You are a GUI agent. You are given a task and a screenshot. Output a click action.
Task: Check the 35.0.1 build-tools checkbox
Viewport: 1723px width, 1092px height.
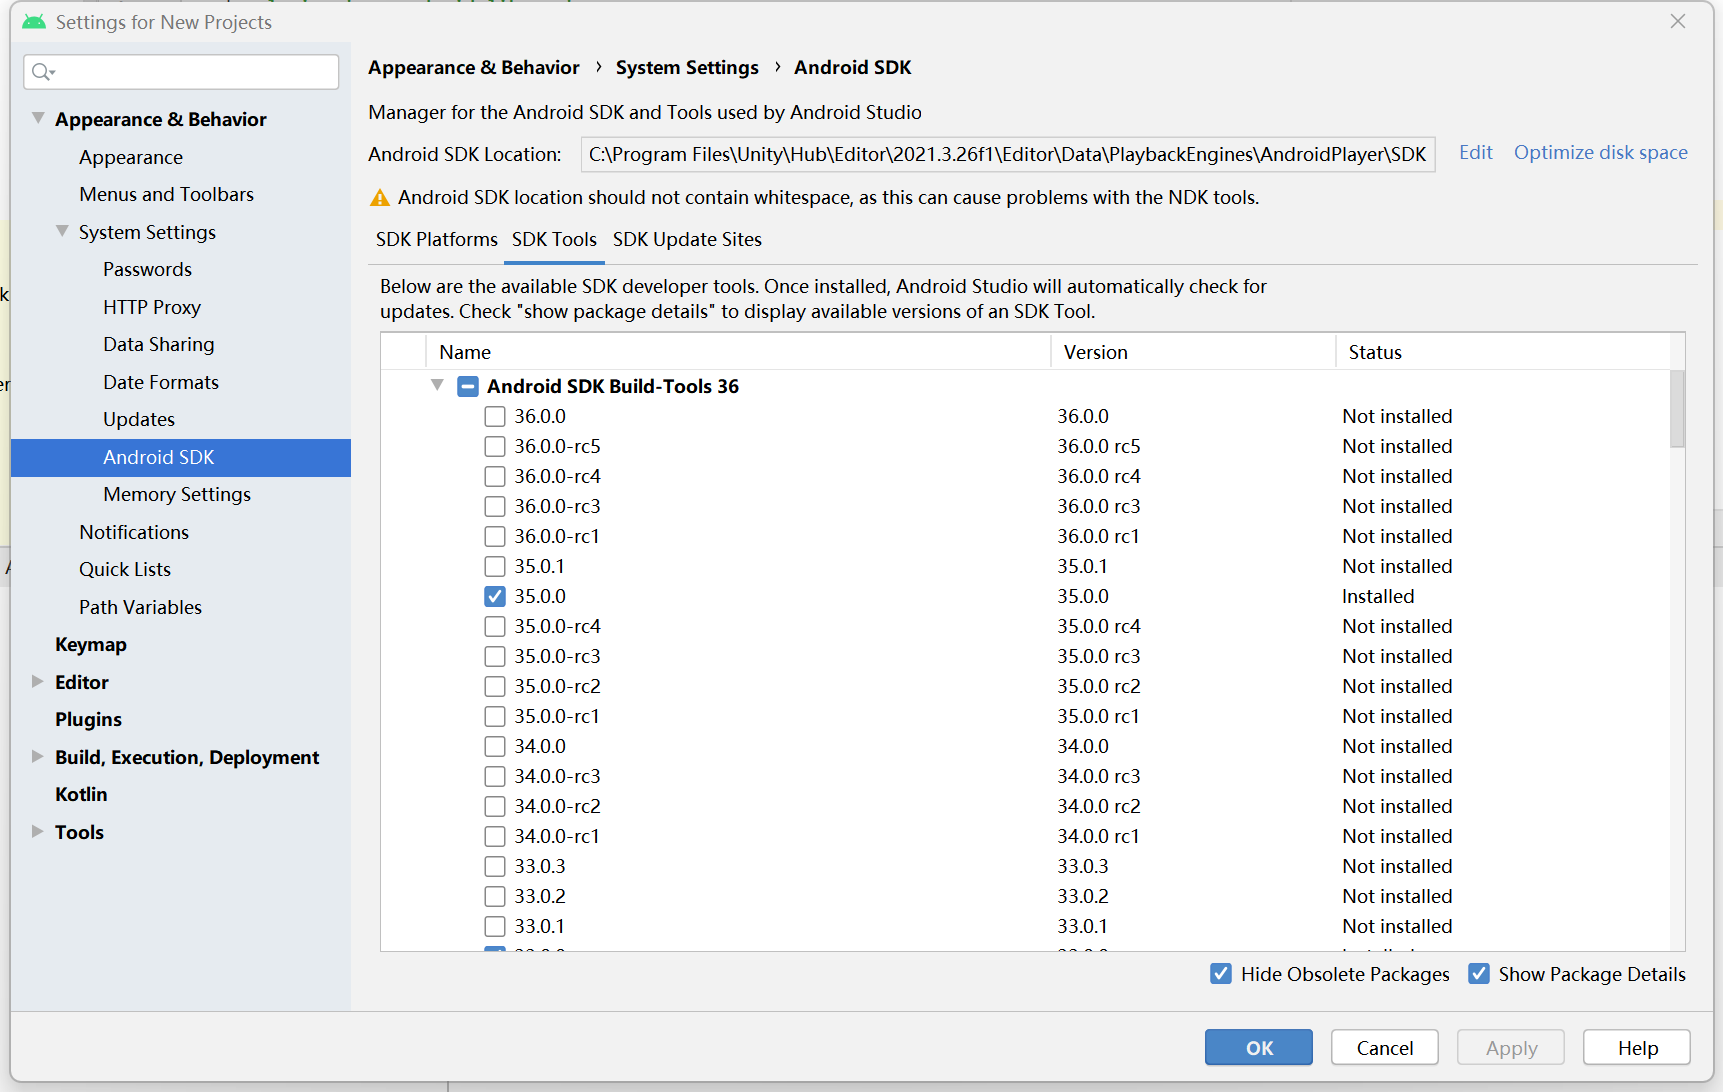495,566
